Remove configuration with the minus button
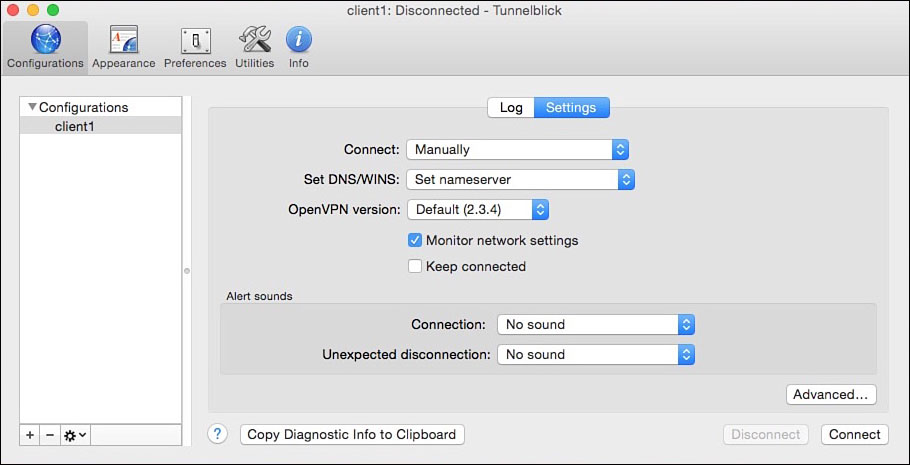The width and height of the screenshot is (910, 465). pyautogui.click(x=50, y=435)
